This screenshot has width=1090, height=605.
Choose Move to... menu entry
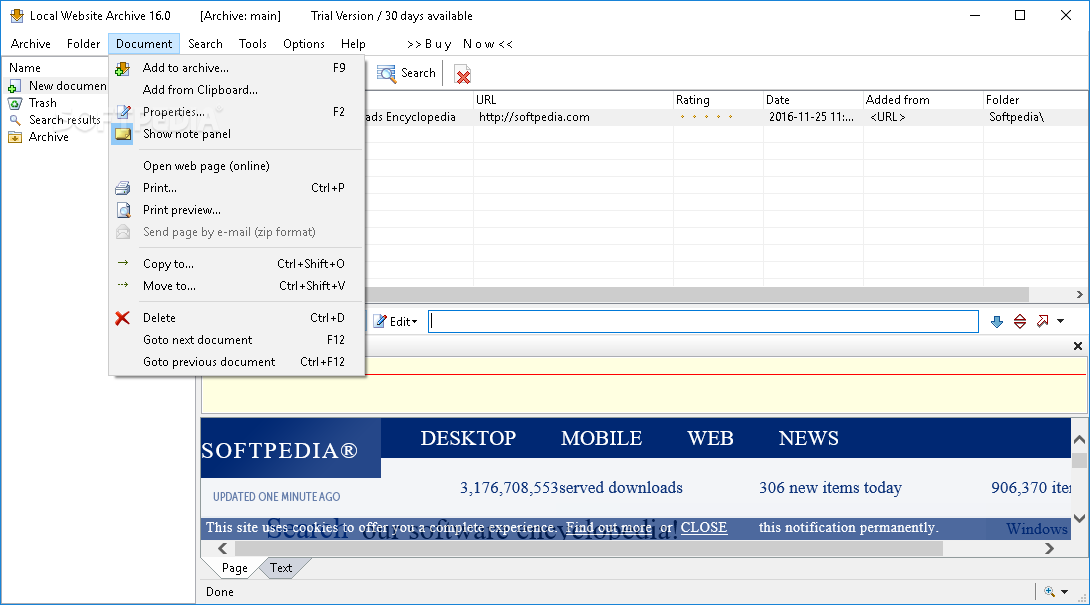(x=236, y=286)
